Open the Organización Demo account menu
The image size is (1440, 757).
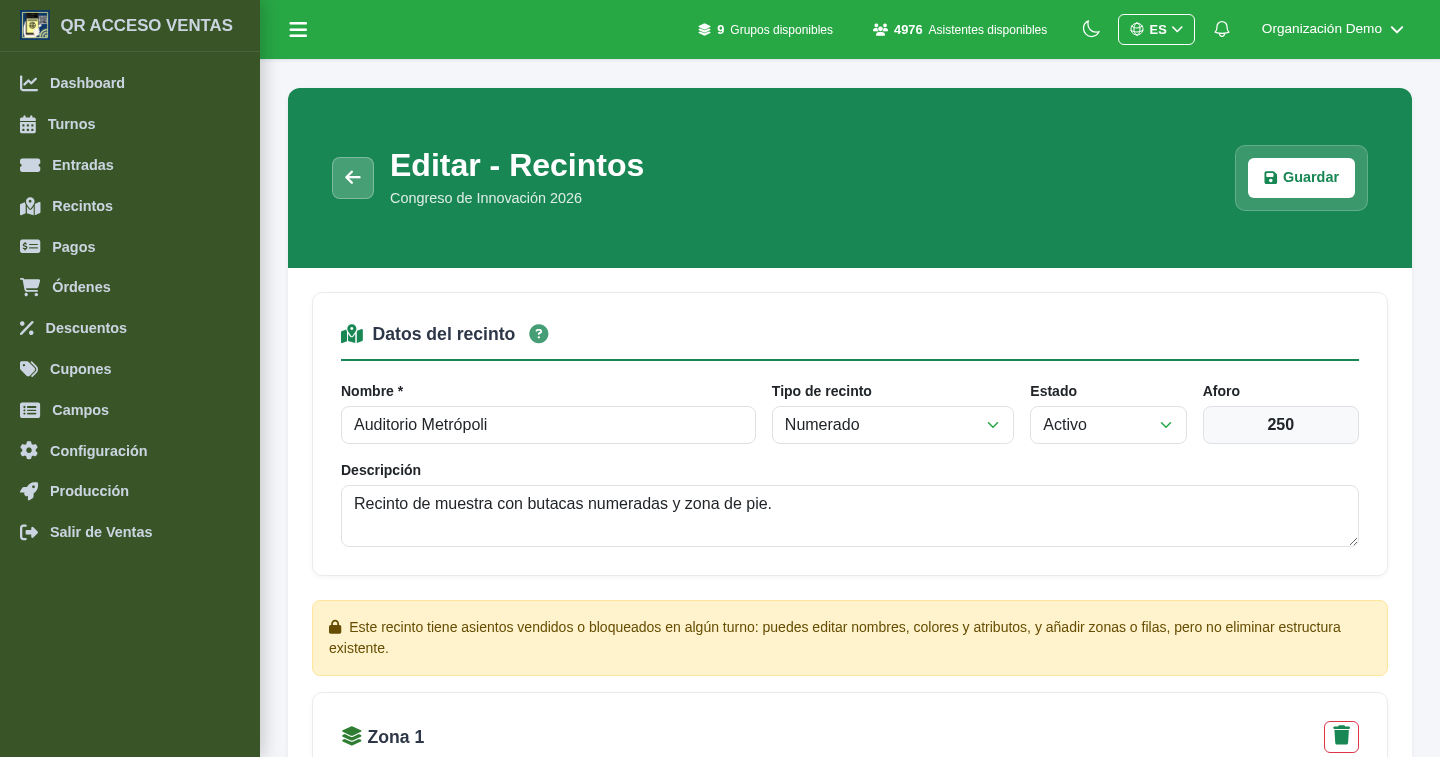(1332, 29)
